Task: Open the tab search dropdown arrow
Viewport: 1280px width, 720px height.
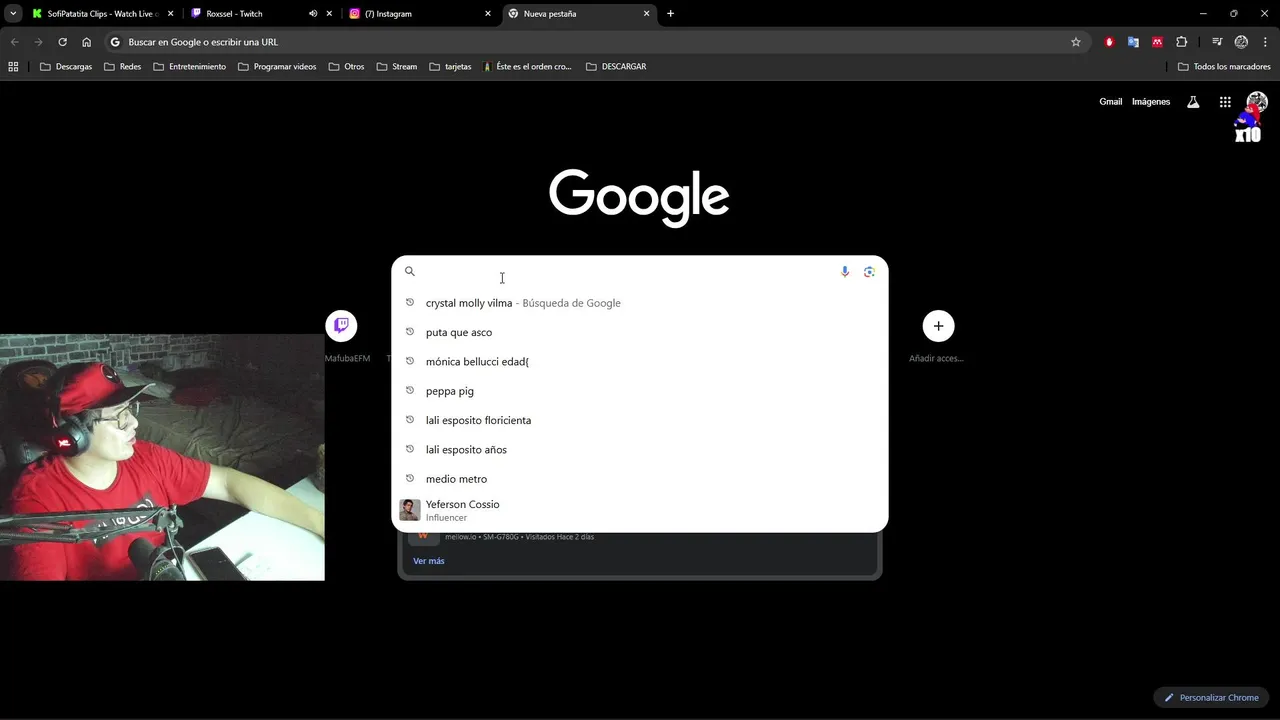Action: pyautogui.click(x=13, y=14)
